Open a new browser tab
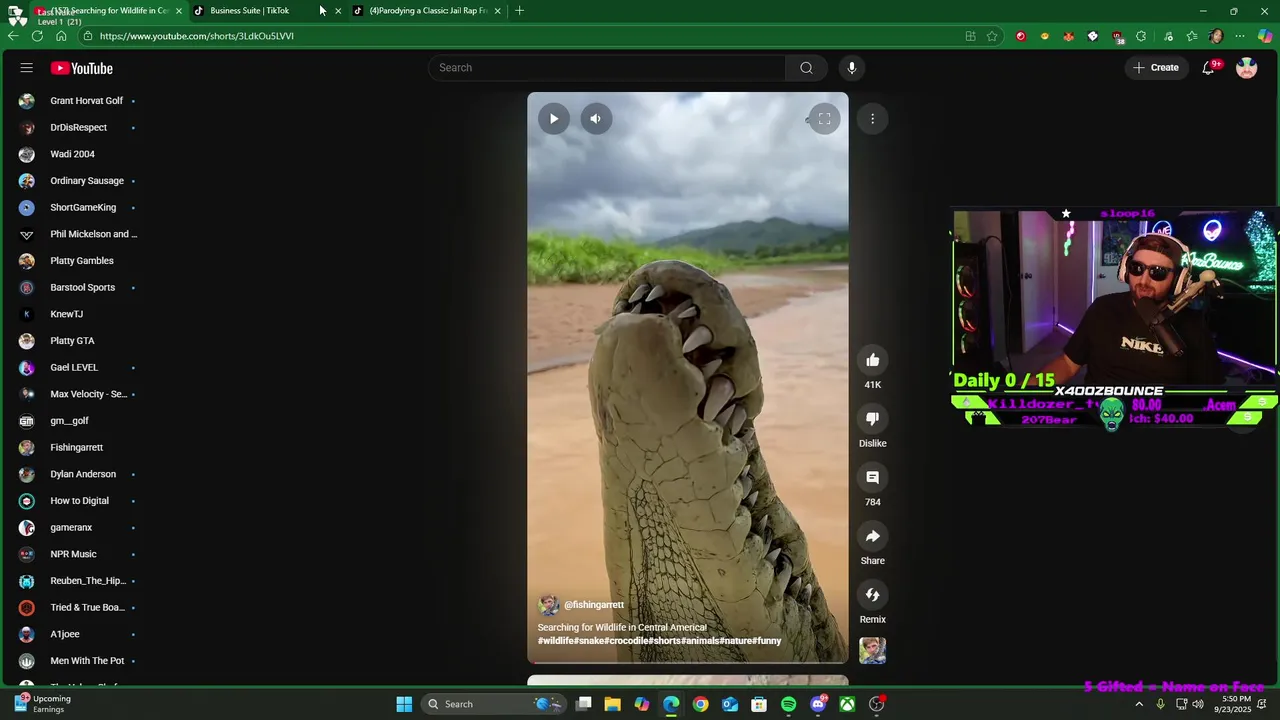Viewport: 1280px width, 720px height. click(x=519, y=11)
